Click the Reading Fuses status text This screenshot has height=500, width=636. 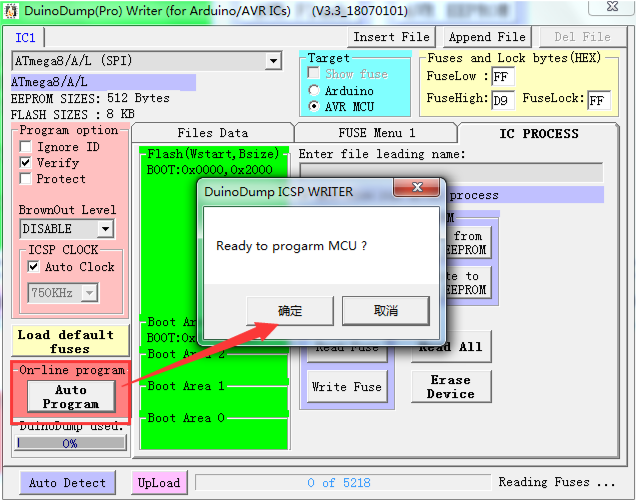pyautogui.click(x=556, y=482)
